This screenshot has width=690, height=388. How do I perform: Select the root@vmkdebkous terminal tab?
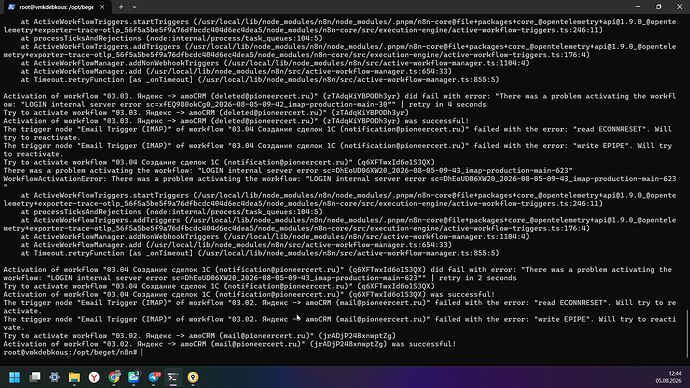(x=57, y=7)
